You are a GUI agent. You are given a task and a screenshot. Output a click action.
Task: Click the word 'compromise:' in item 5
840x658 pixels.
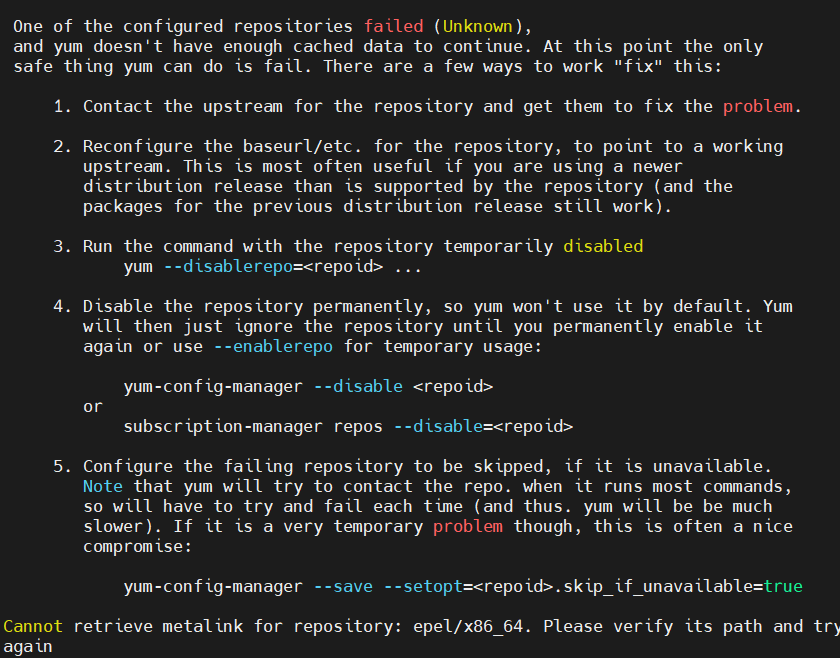(x=137, y=547)
